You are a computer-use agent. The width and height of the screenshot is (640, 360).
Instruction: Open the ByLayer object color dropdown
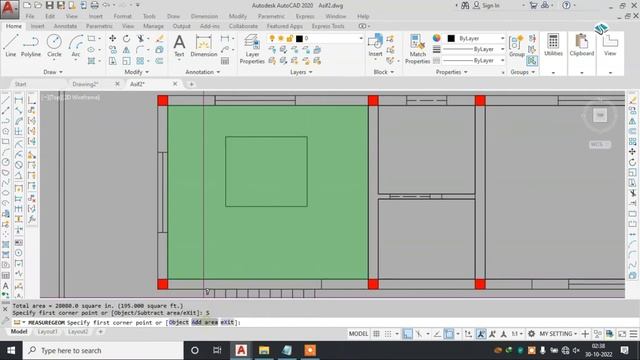pyautogui.click(x=502, y=38)
